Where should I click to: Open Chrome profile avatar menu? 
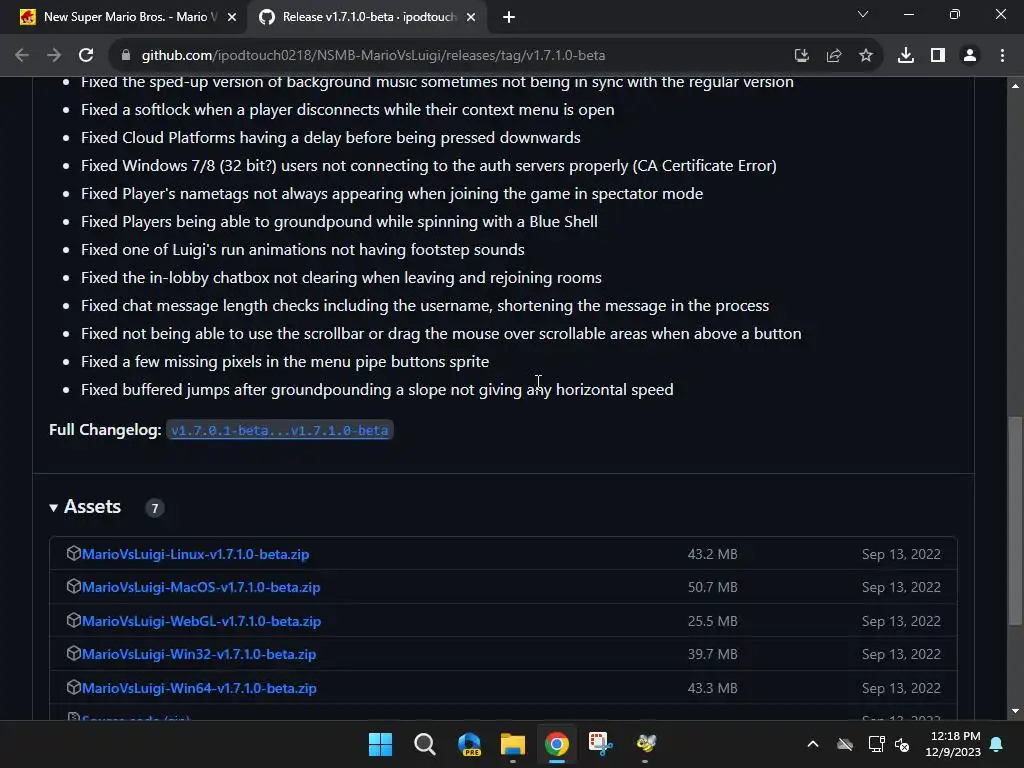(970, 56)
